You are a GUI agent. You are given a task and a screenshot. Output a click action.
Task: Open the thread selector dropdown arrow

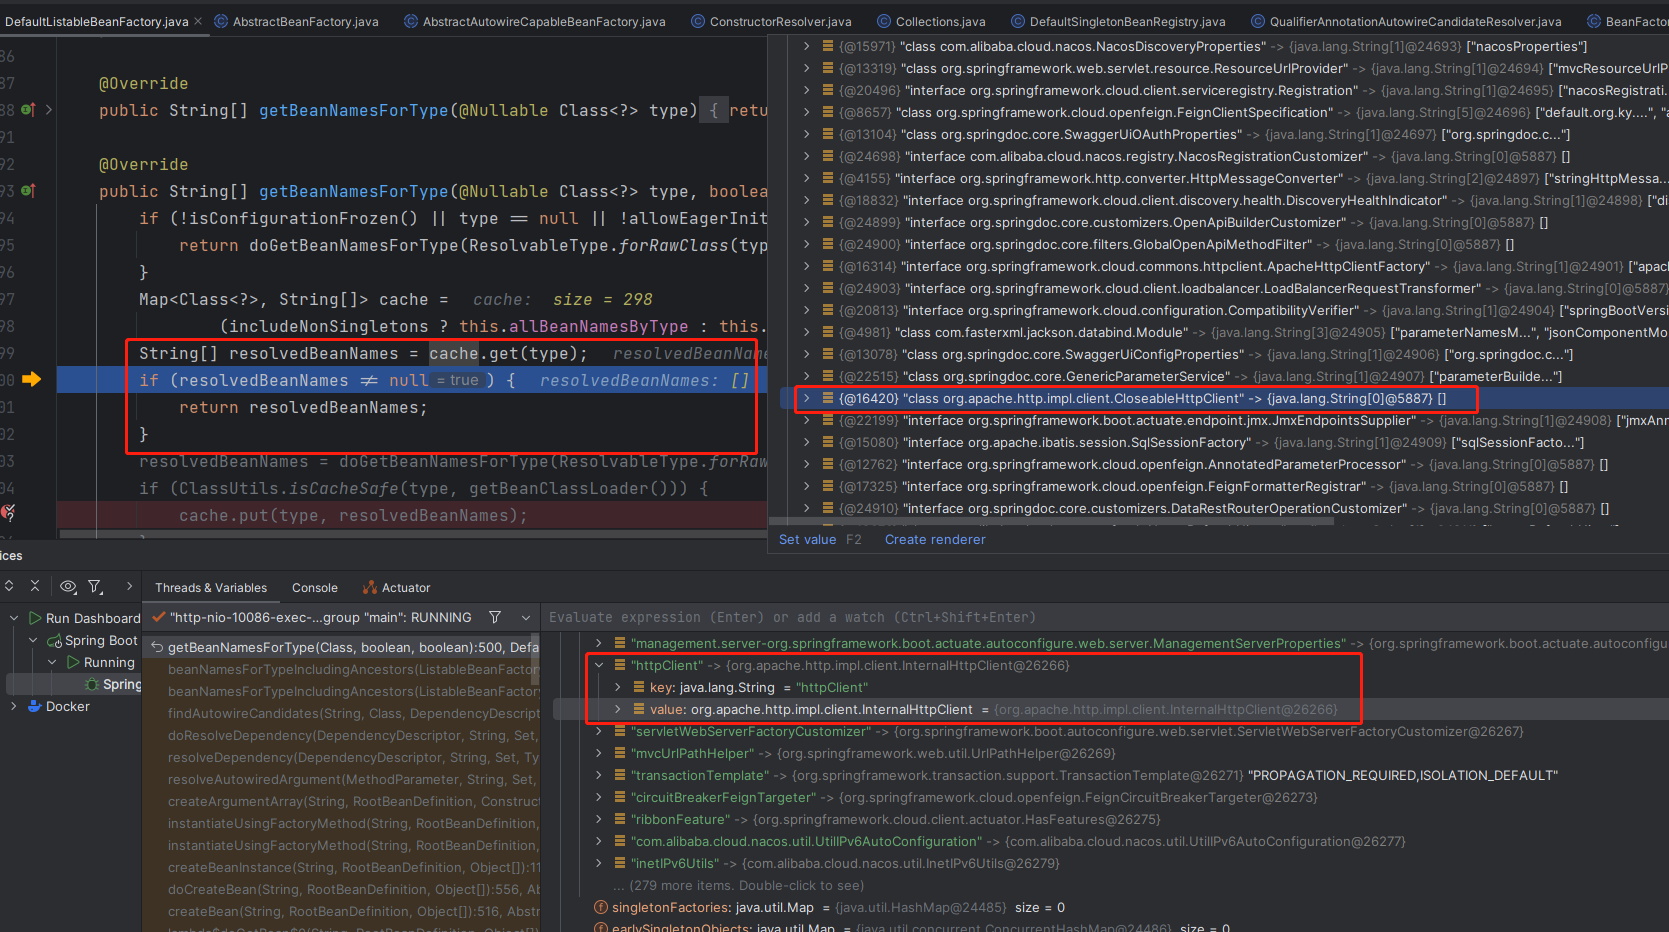(525, 618)
